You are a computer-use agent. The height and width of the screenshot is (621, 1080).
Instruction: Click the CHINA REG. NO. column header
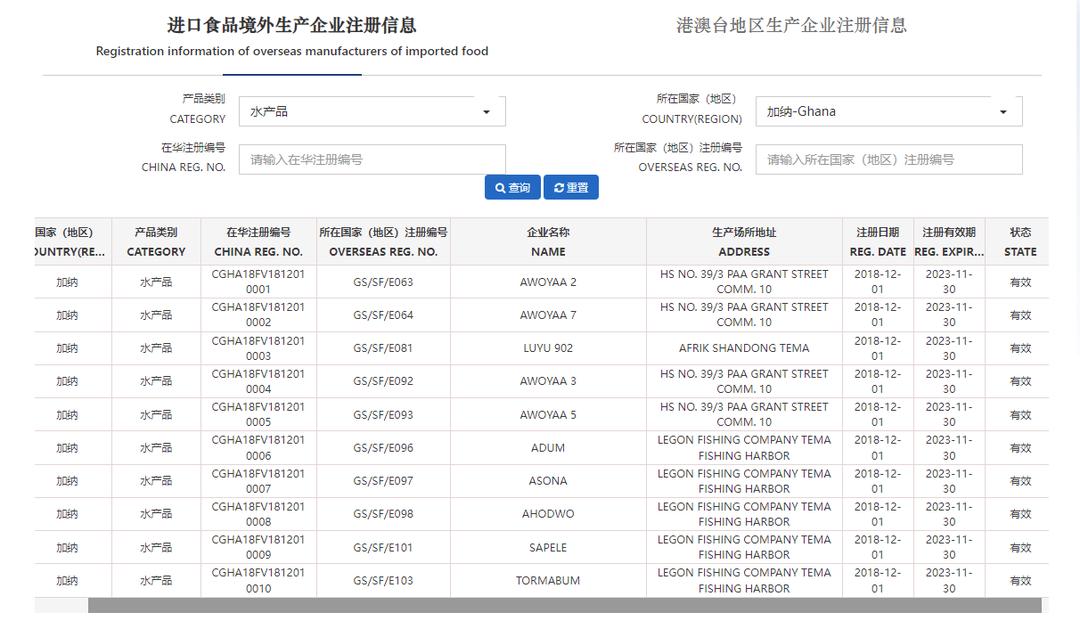click(258, 242)
